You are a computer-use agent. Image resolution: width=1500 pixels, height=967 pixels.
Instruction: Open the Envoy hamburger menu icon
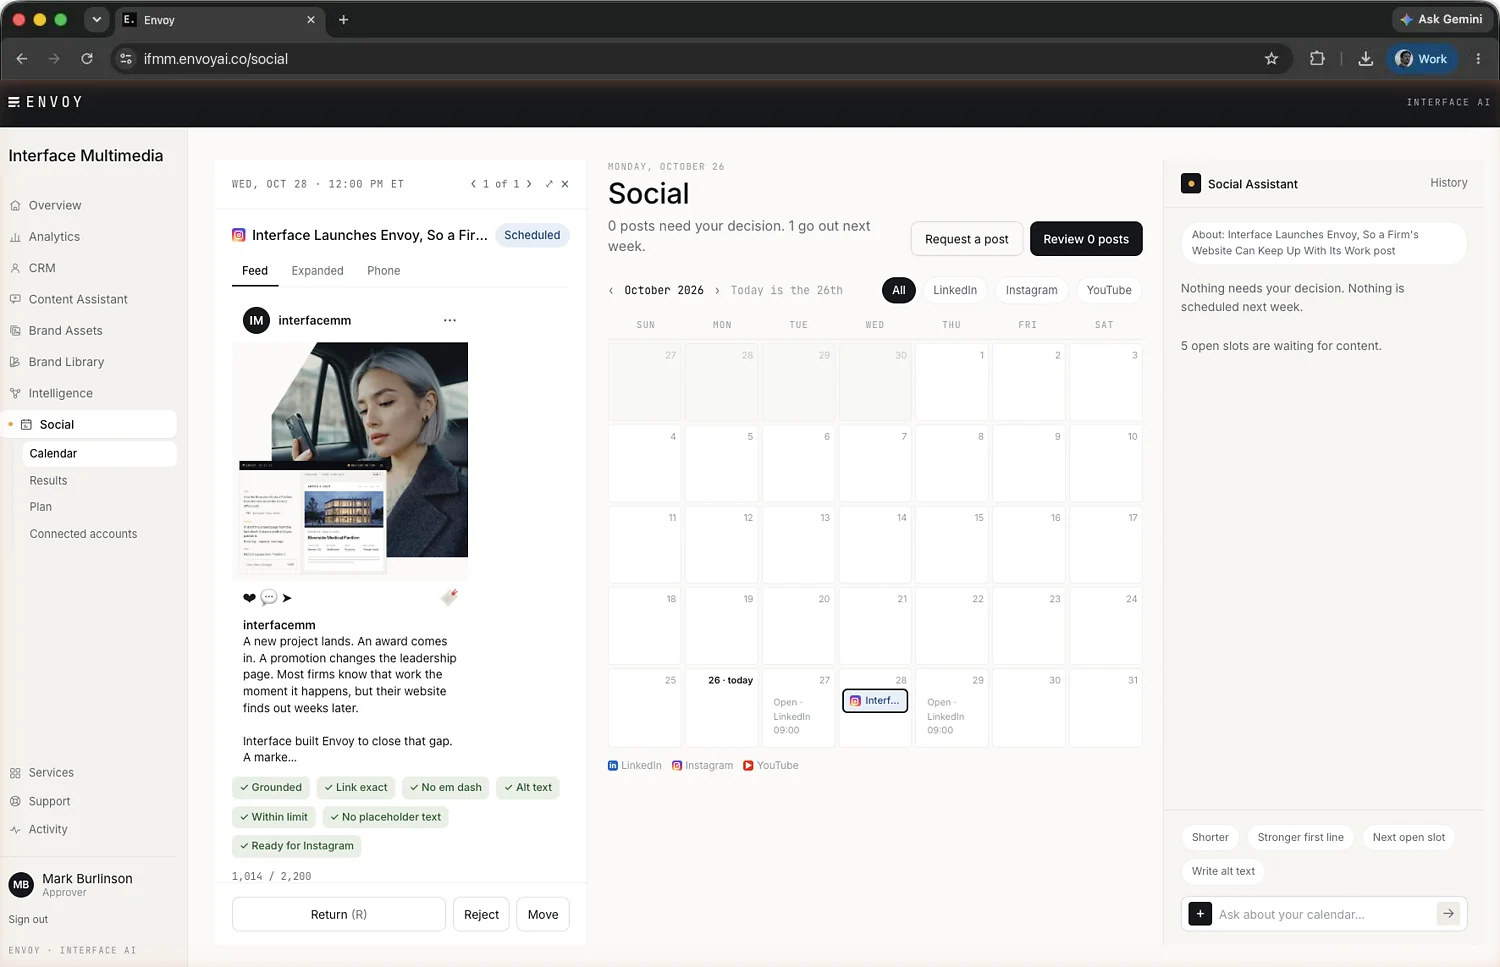(14, 102)
